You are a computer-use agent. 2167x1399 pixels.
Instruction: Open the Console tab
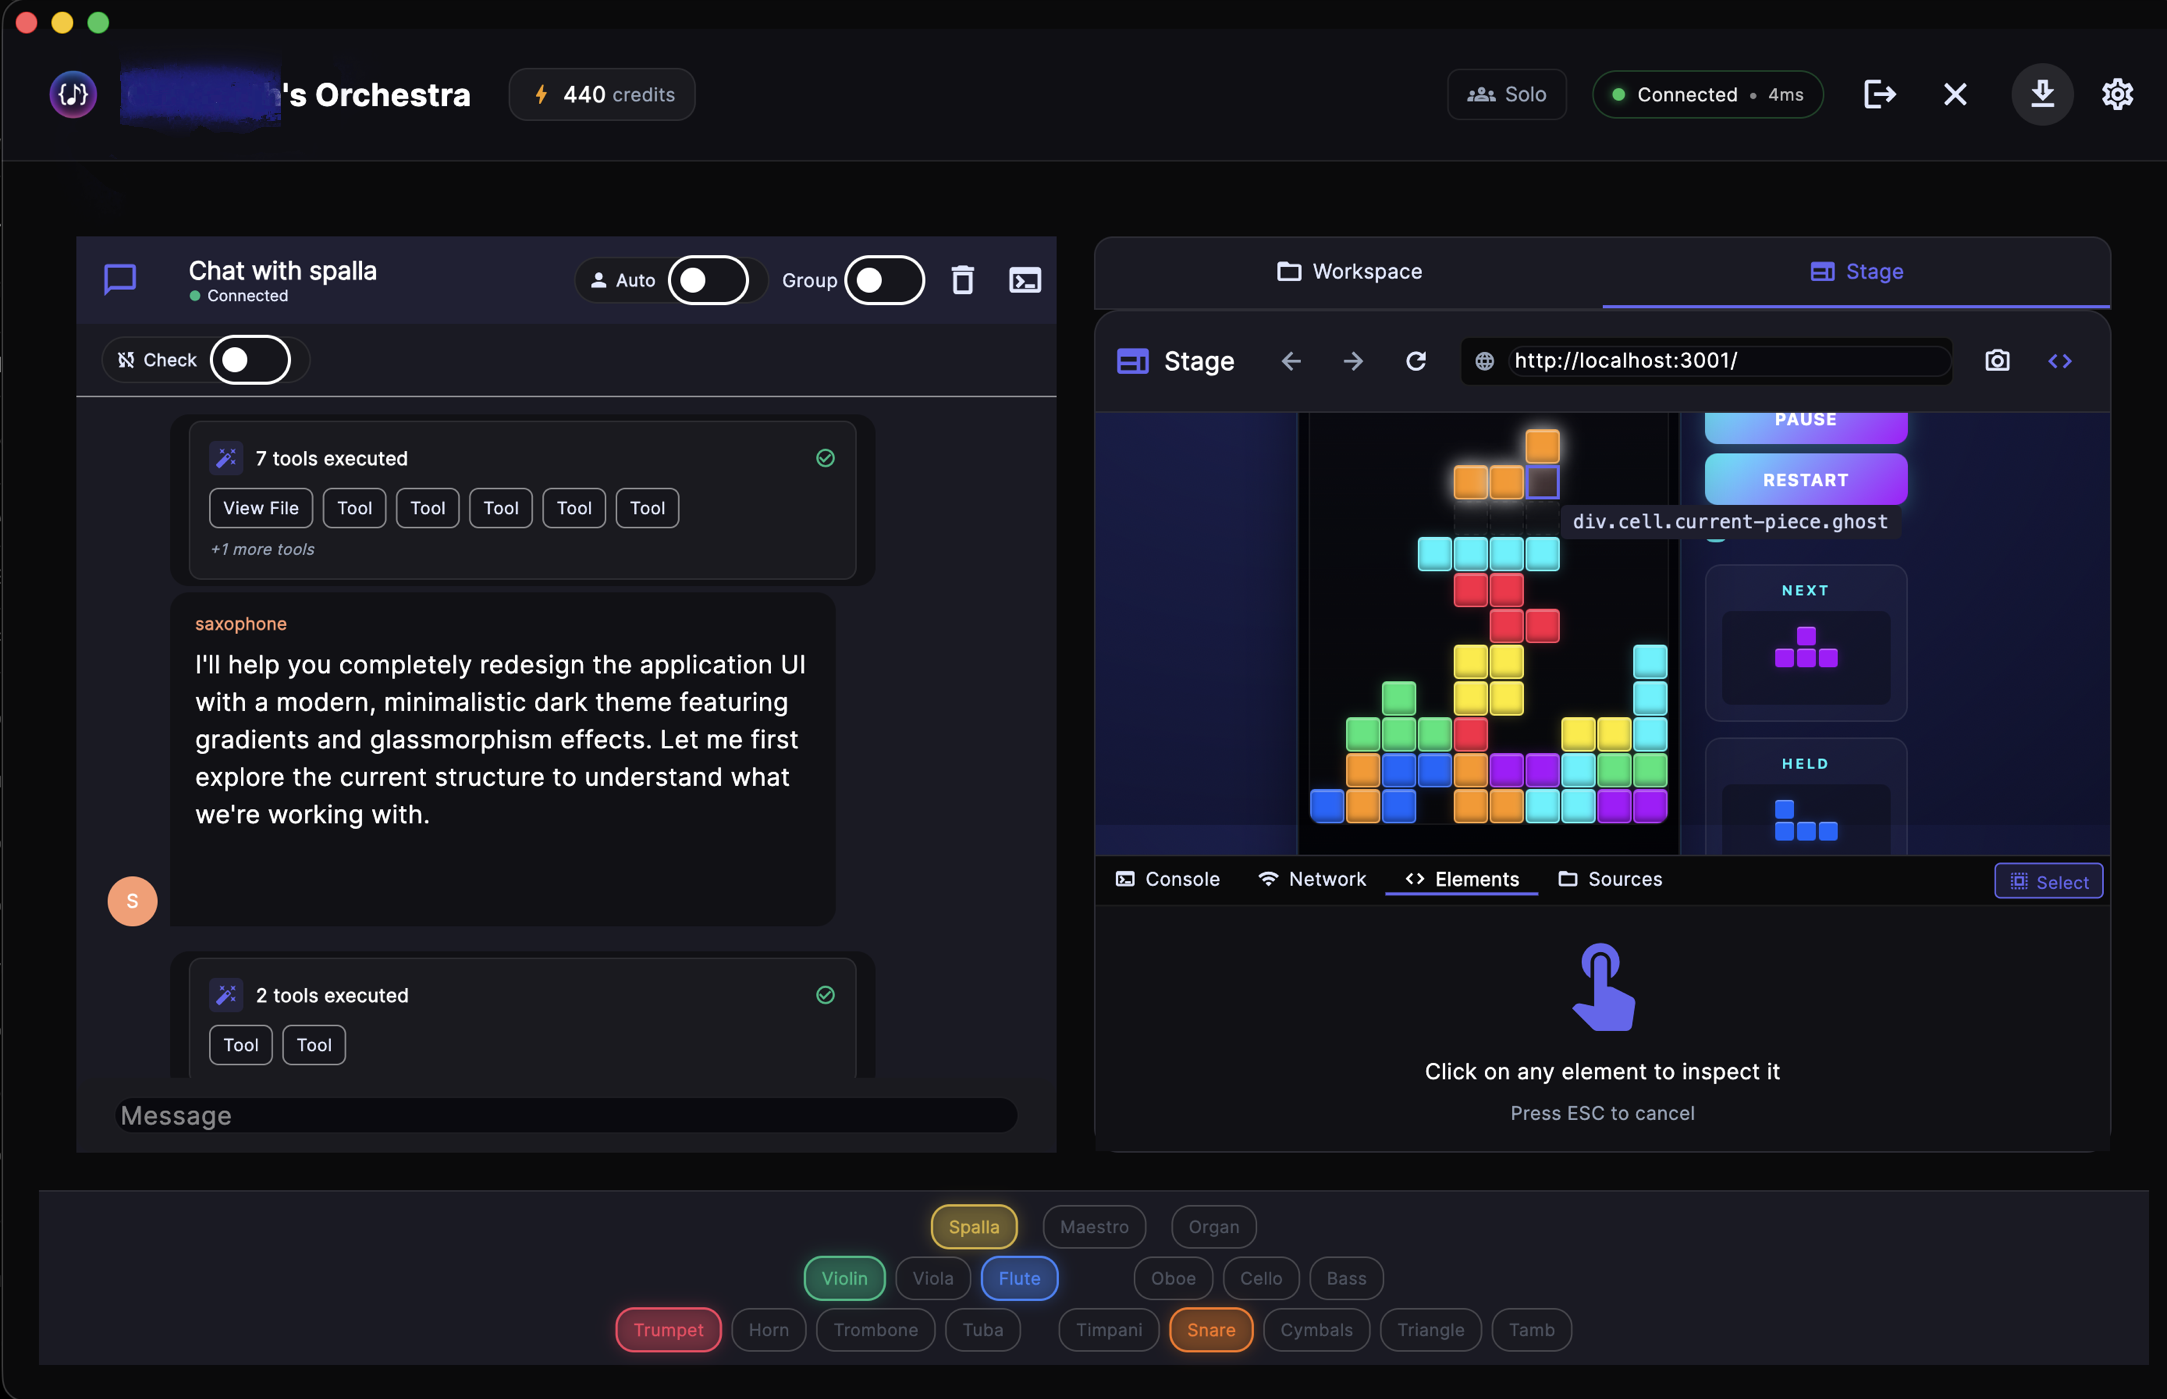click(1167, 879)
